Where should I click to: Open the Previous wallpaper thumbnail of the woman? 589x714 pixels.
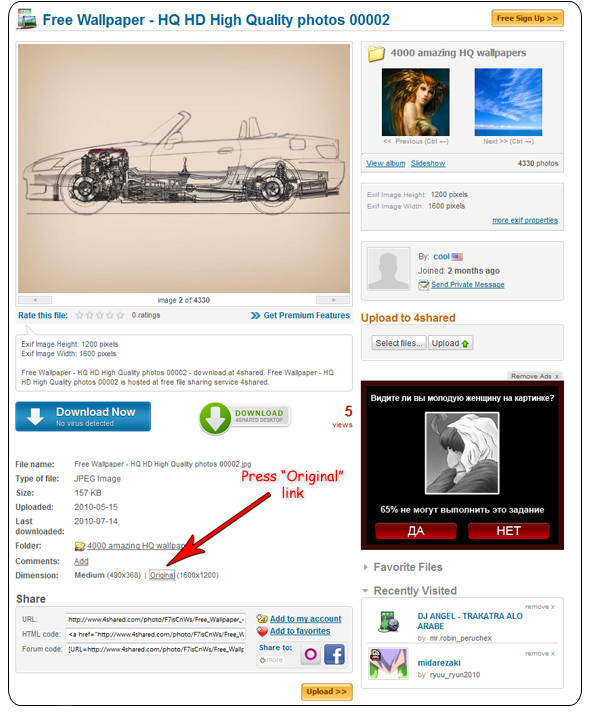point(415,102)
